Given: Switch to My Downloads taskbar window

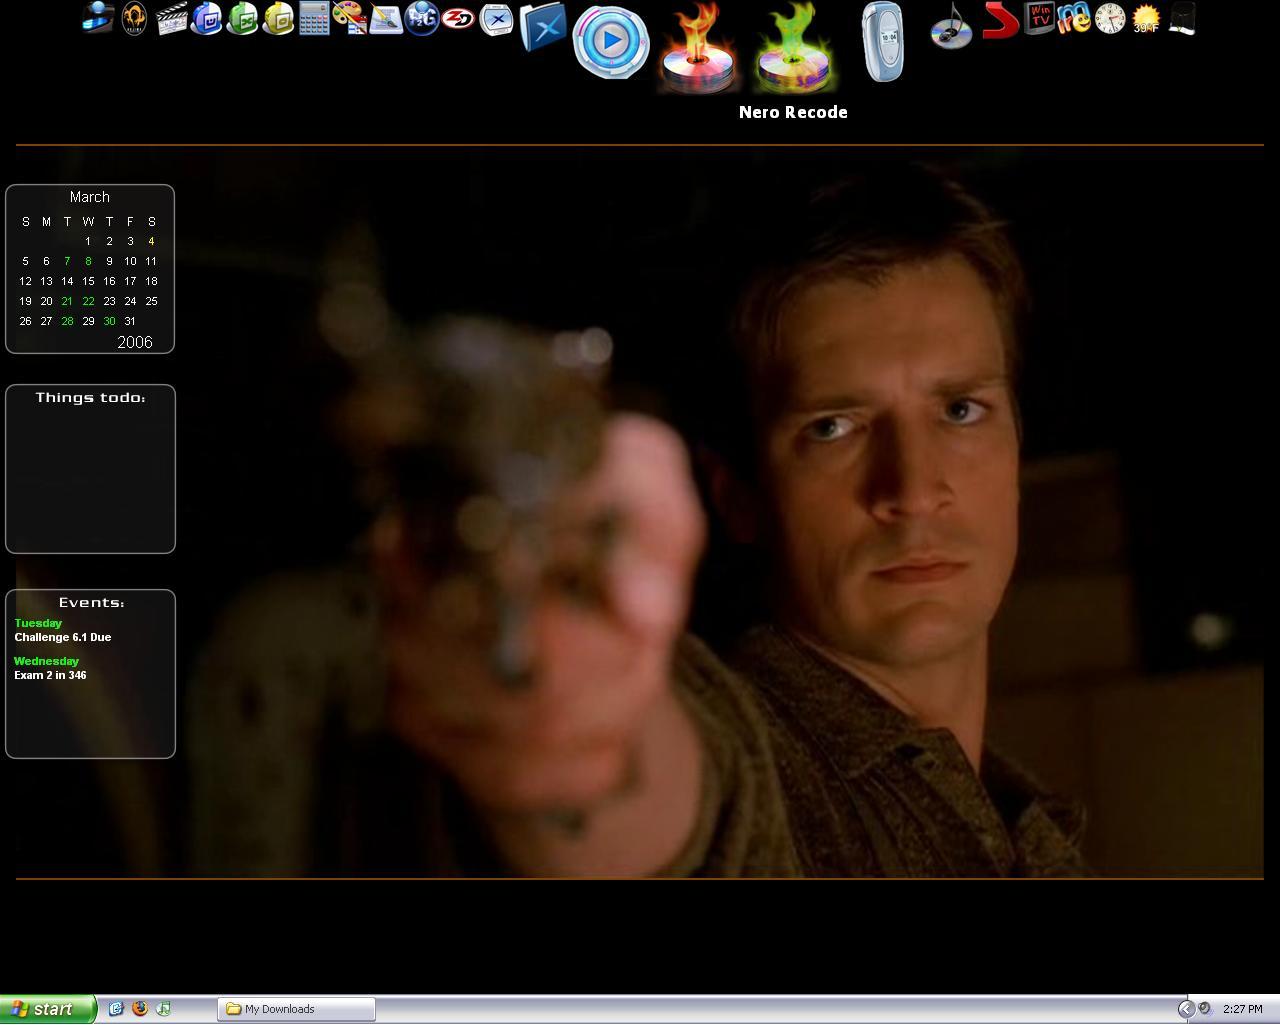Looking at the screenshot, I should 297,1009.
